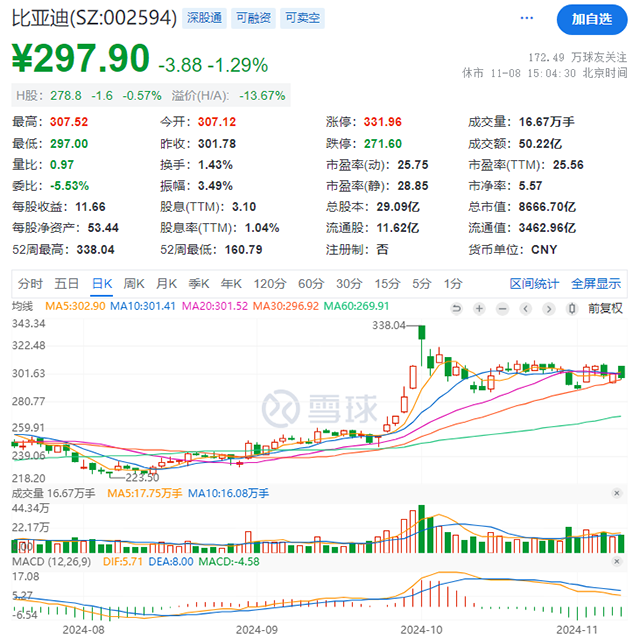The image size is (640, 638).
Task: Click the MA30:296.92 moving average label
Action: (286, 306)
